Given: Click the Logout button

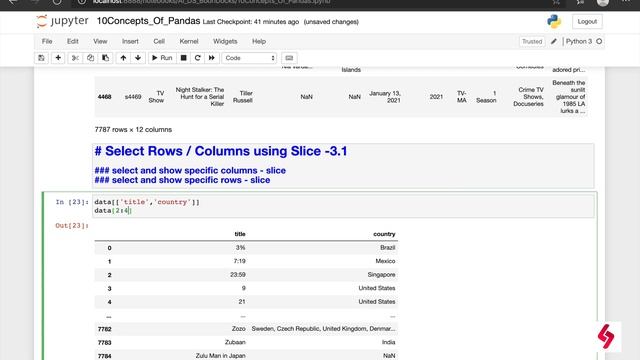Looking at the screenshot, I should (587, 21).
